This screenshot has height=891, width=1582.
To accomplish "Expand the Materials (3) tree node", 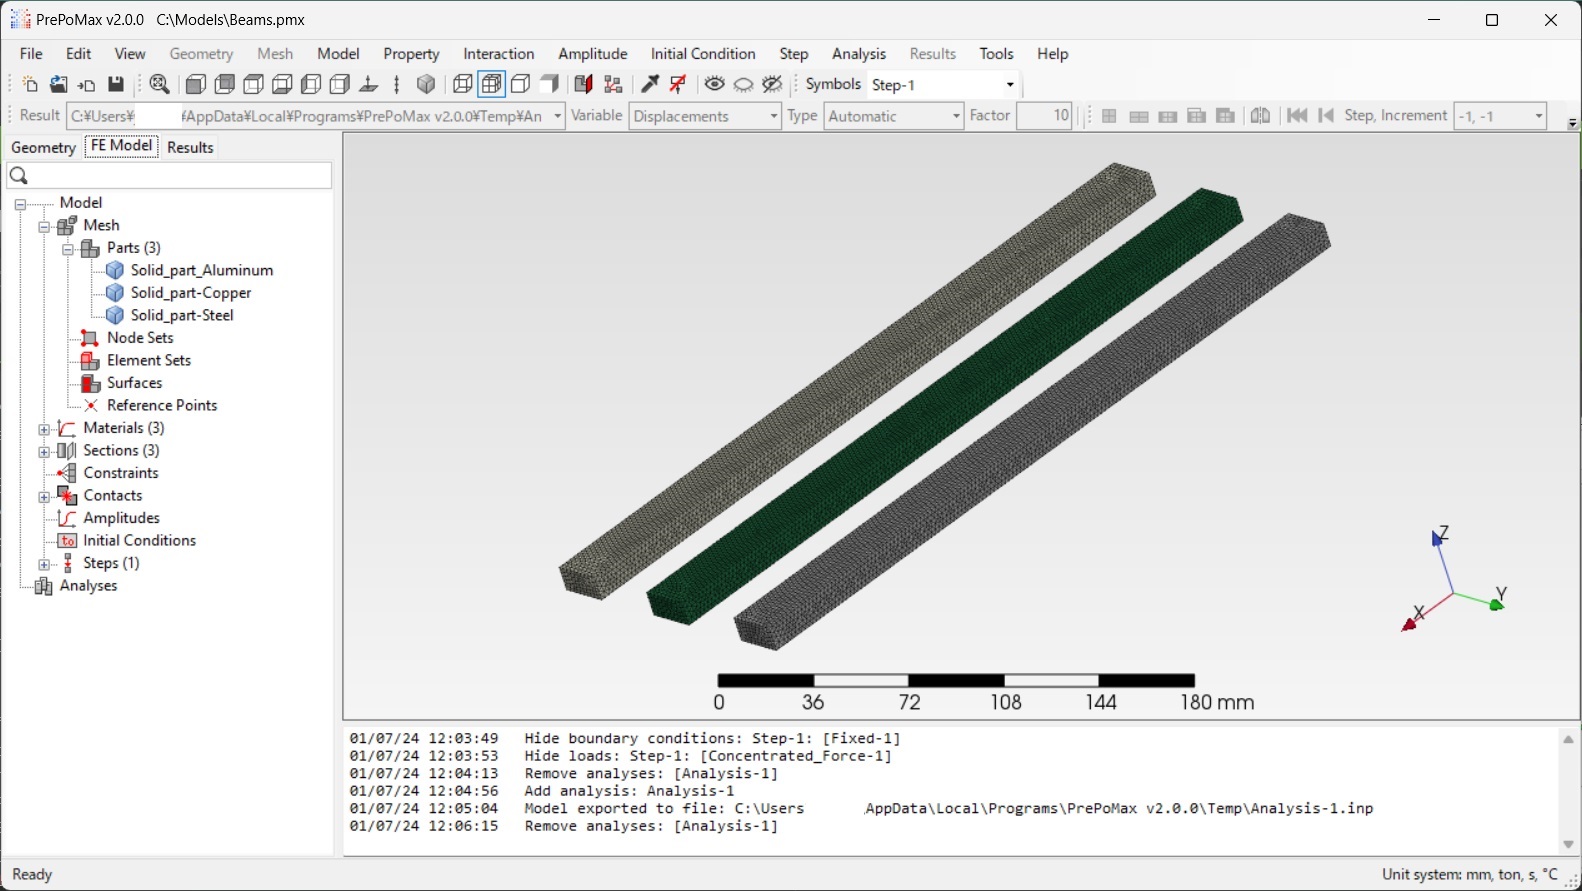I will (x=44, y=430).
